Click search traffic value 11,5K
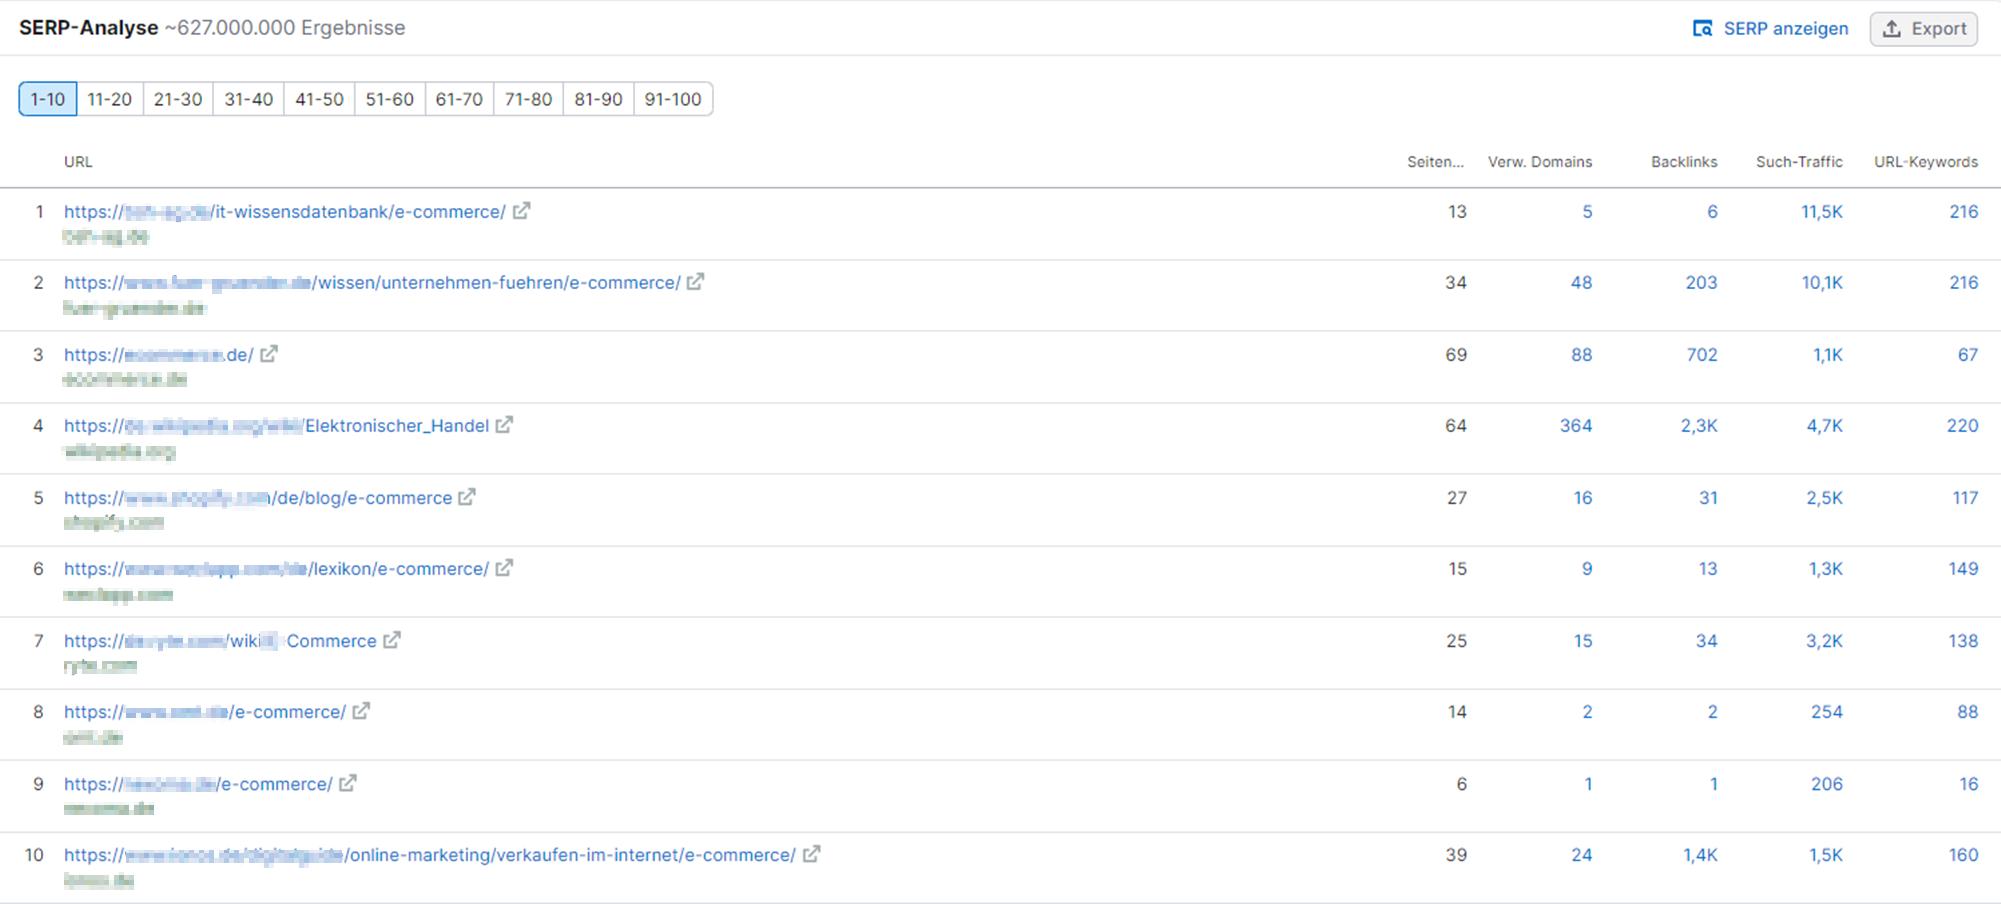This screenshot has height=904, width=2001. (1822, 211)
